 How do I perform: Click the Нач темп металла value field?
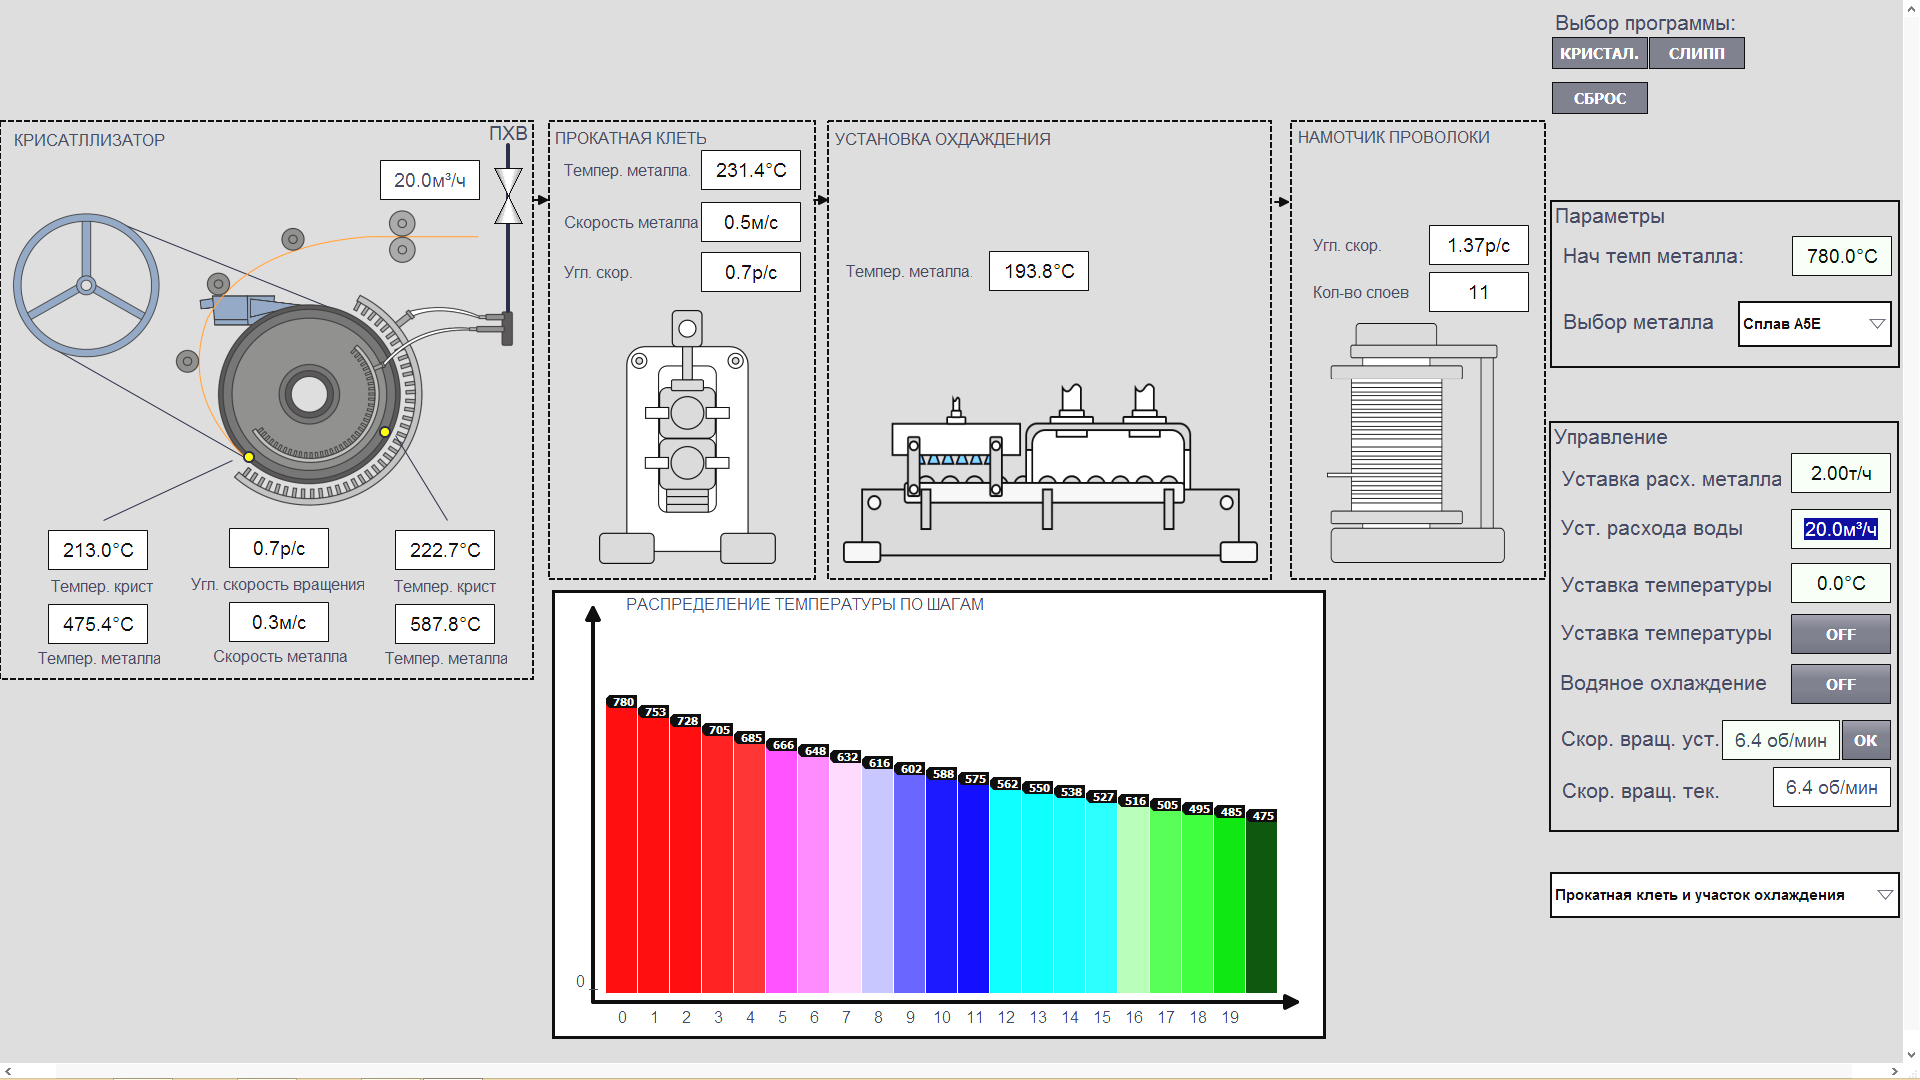pos(1840,257)
